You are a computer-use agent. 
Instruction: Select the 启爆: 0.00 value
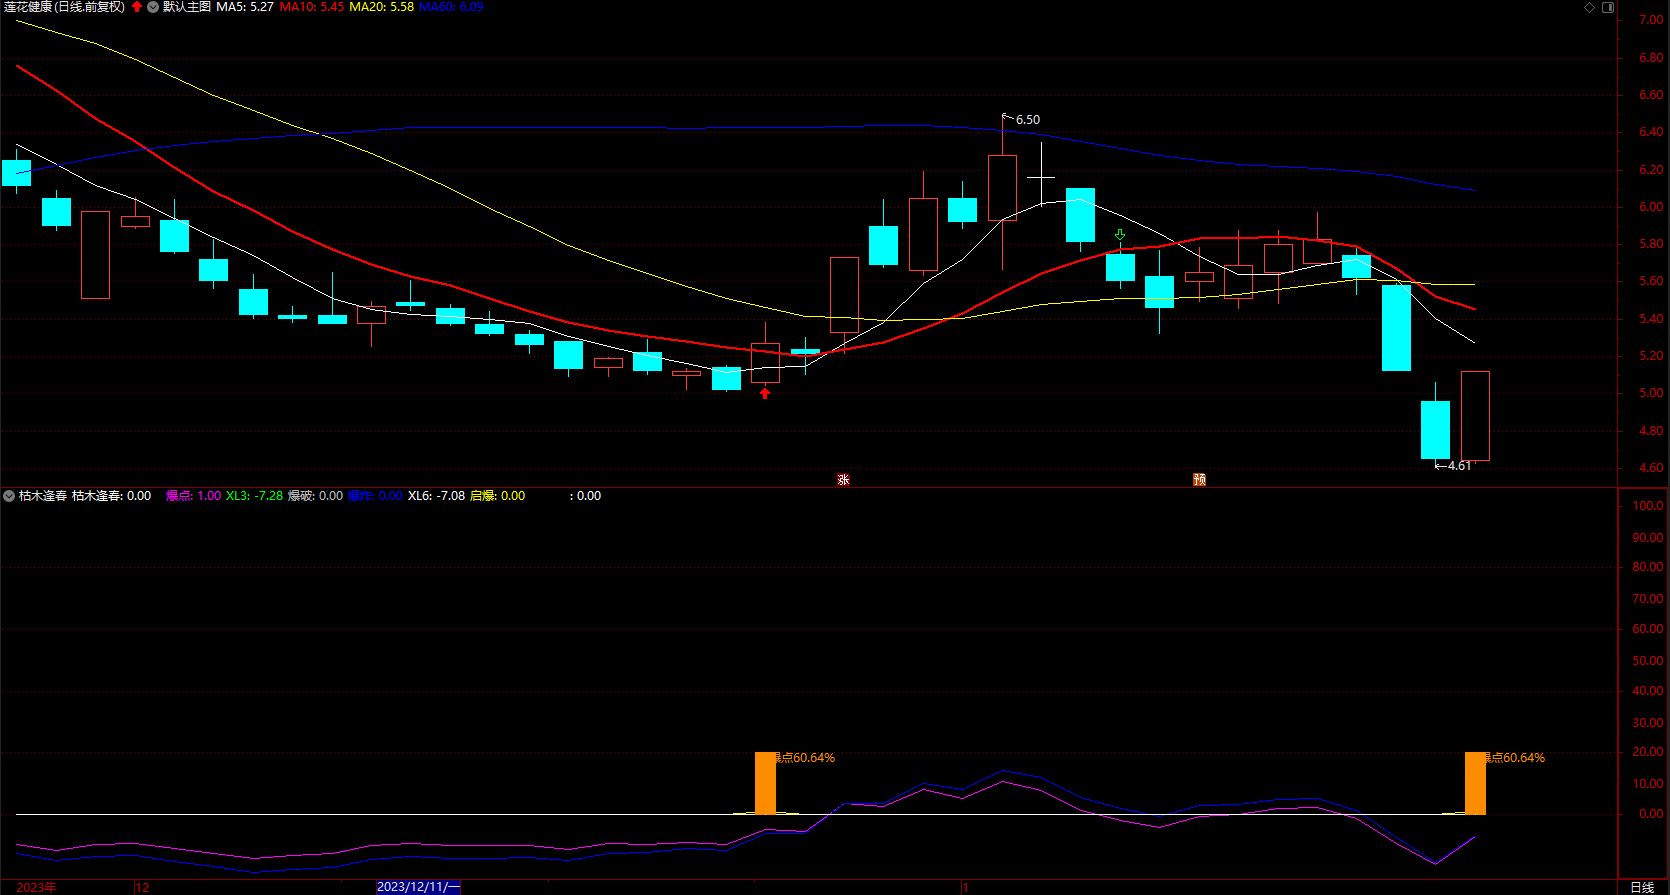[497, 496]
